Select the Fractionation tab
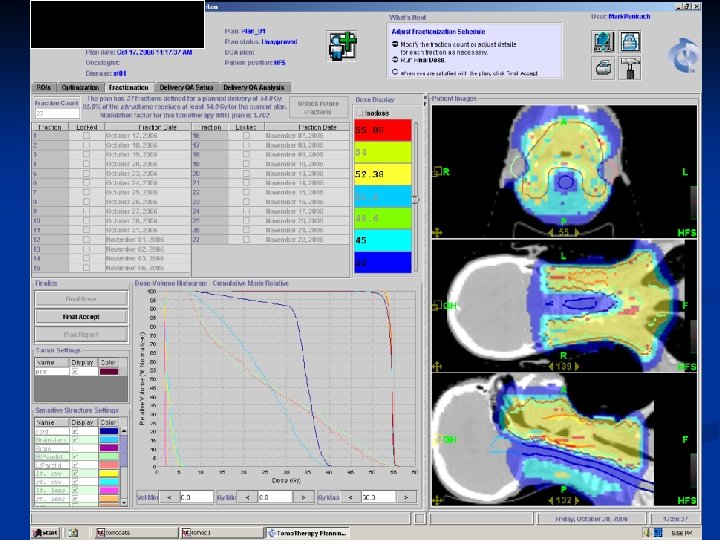This screenshot has height=540, width=720. click(129, 87)
